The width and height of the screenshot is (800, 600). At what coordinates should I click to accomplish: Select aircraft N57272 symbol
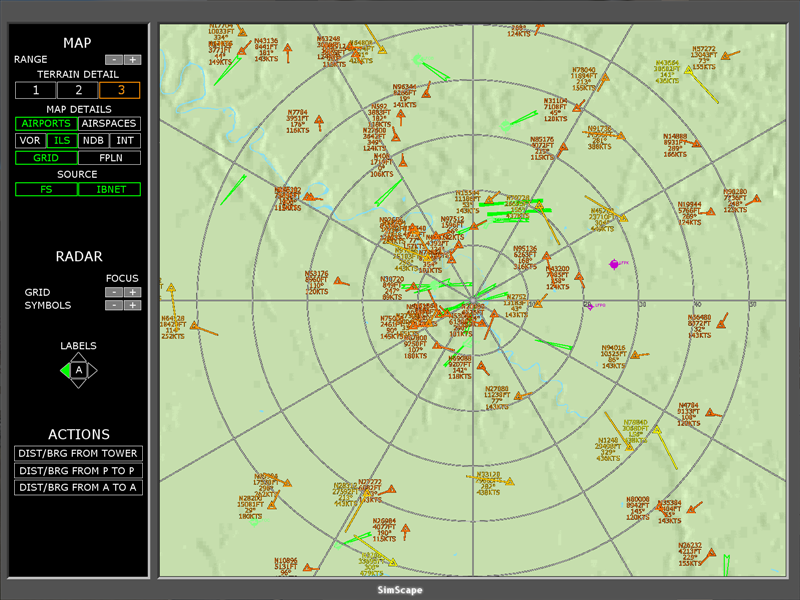point(726,56)
